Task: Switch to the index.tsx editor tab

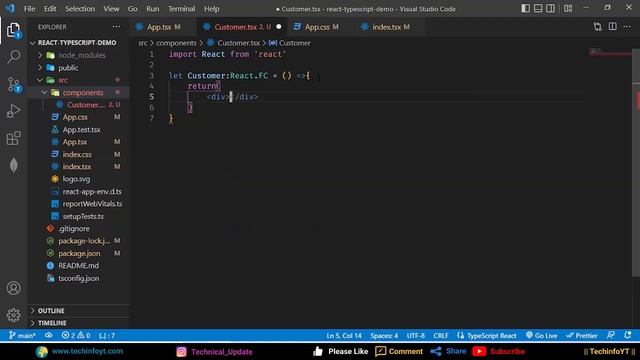Action: coord(390,27)
